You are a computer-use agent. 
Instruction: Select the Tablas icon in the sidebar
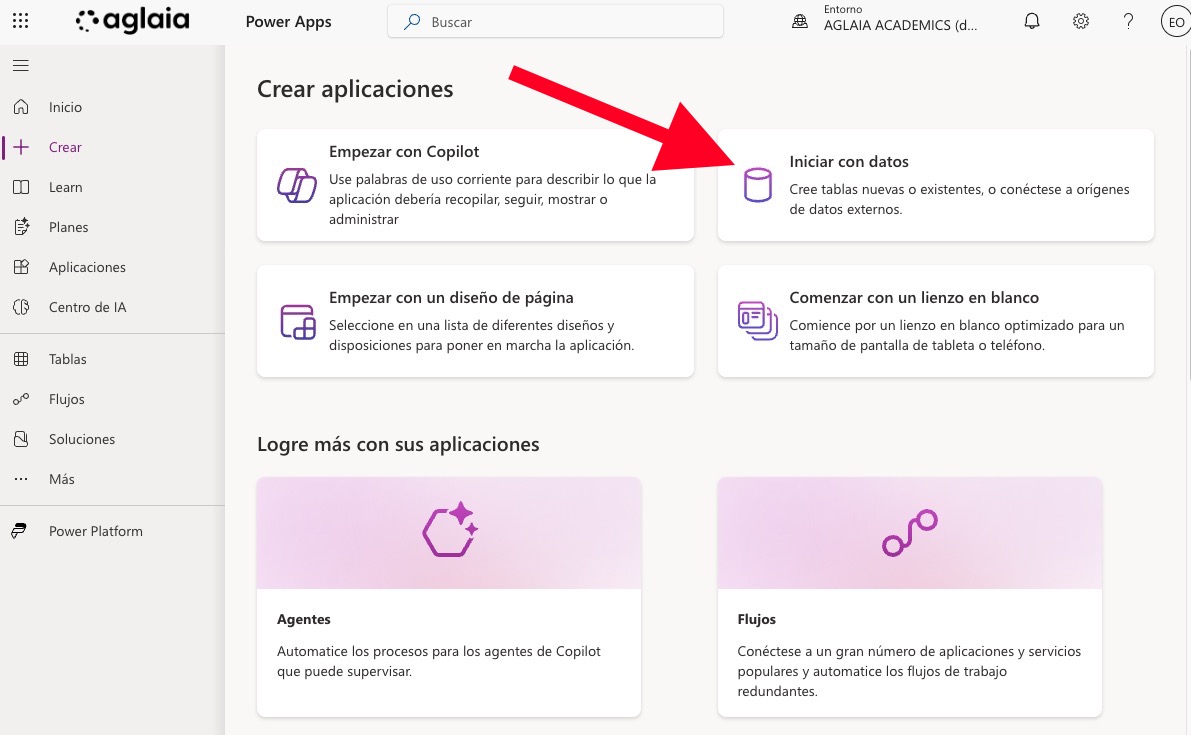[x=22, y=359]
